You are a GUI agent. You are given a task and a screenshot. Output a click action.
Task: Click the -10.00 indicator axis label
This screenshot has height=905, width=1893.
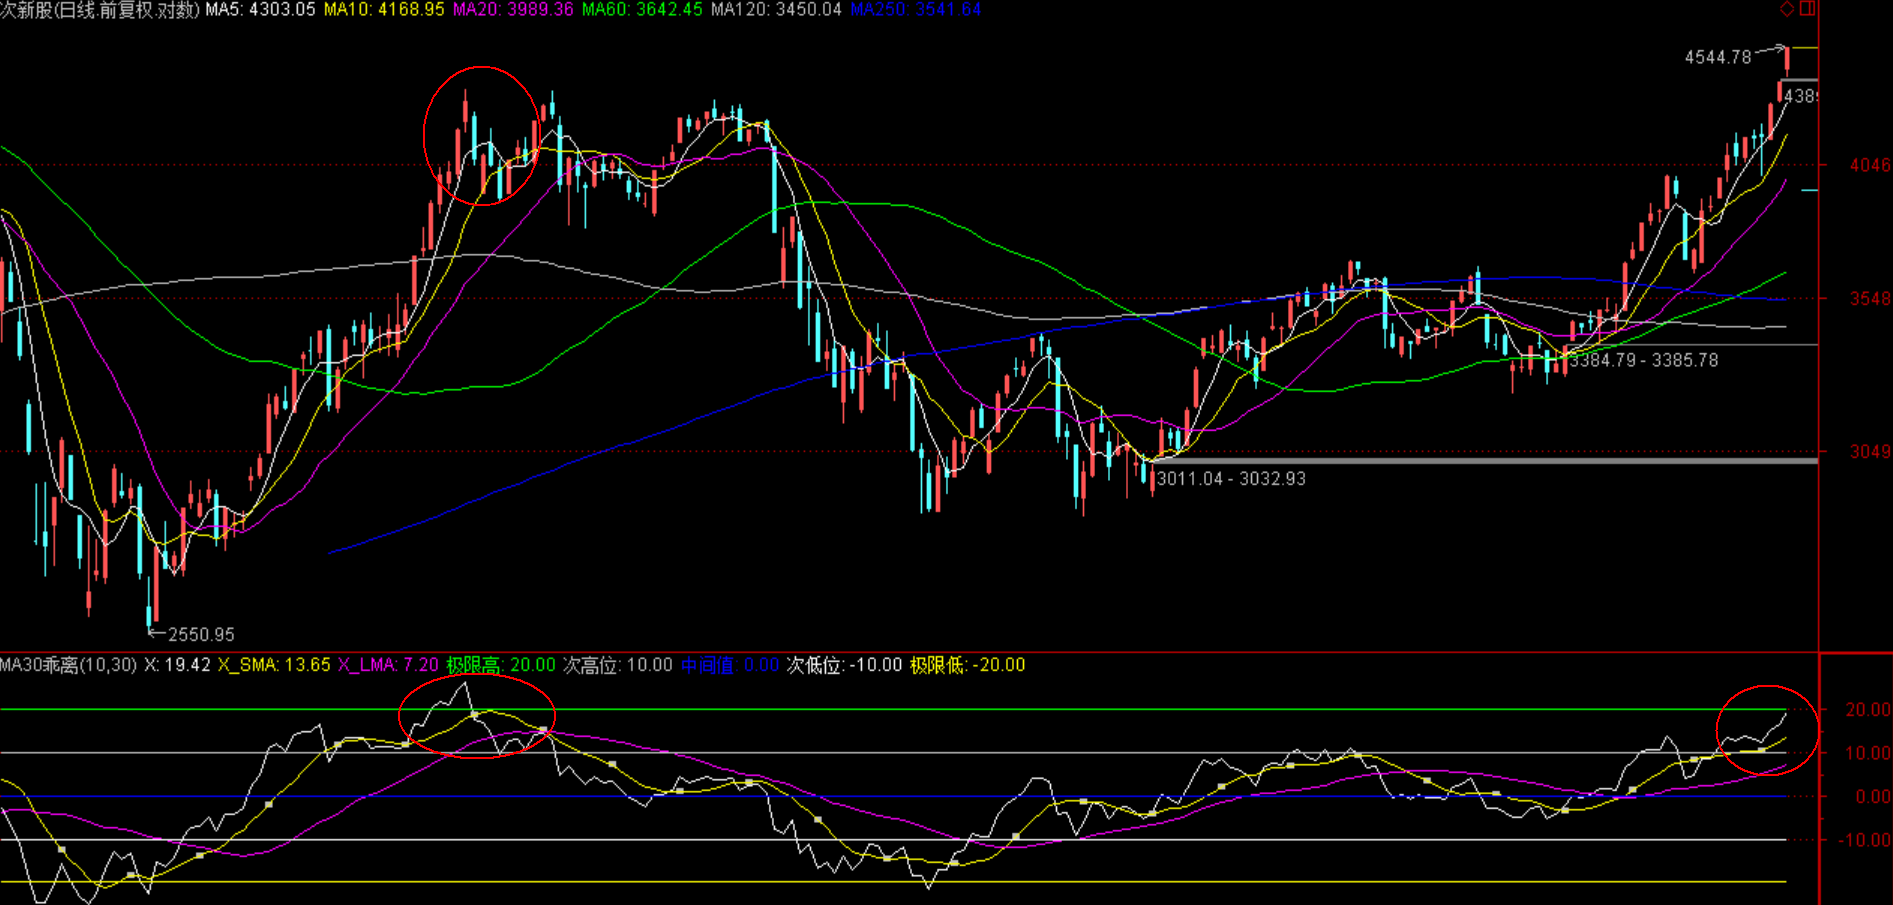pyautogui.click(x=1864, y=840)
